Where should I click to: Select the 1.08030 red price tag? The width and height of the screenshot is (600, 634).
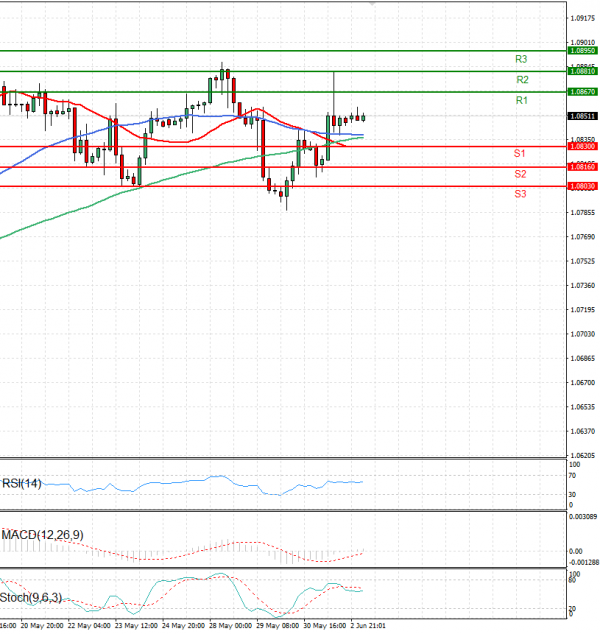(x=582, y=186)
